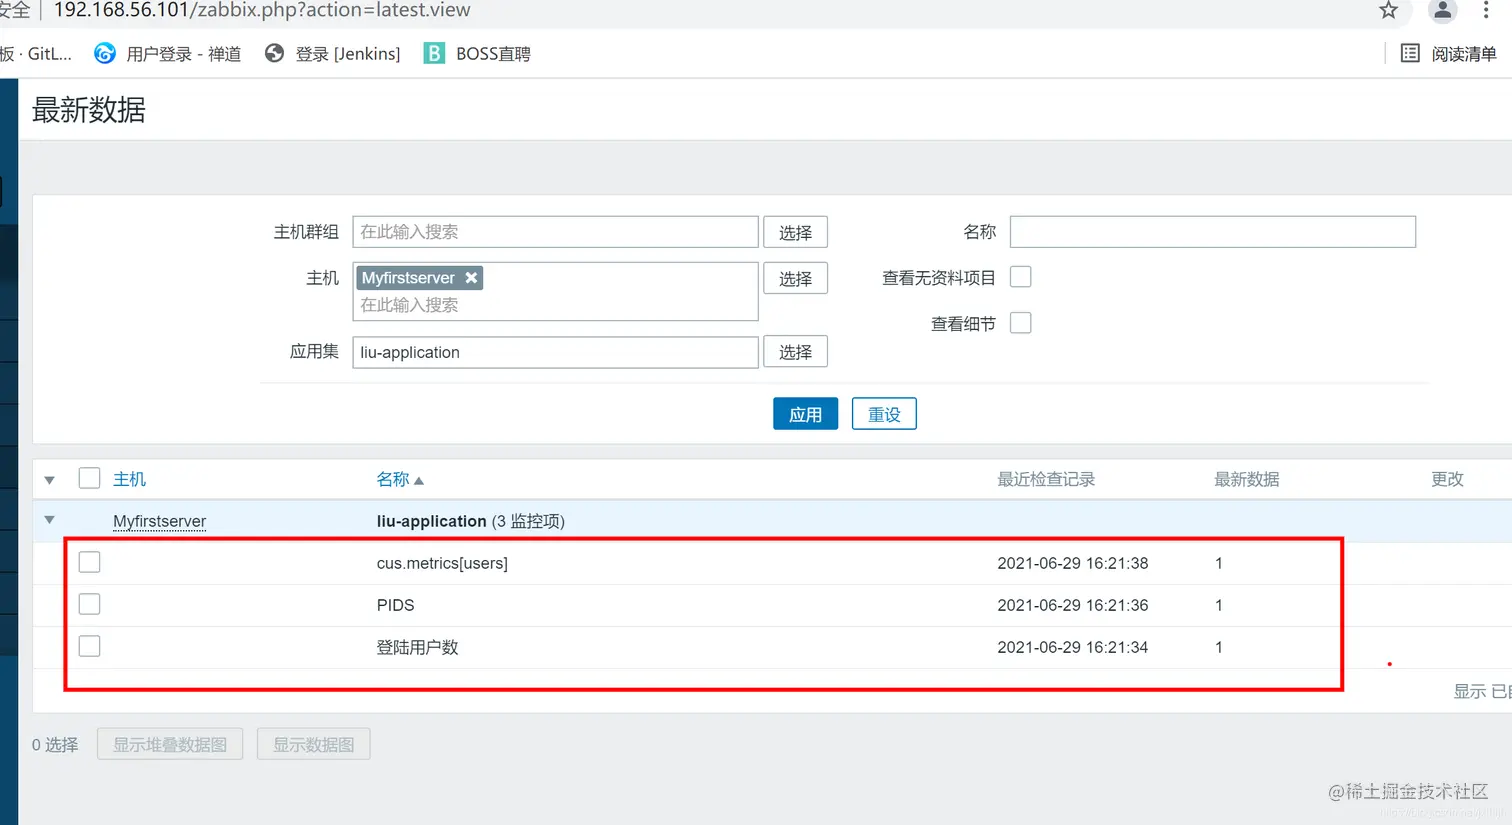Click the 显示数据图 button

coord(313,744)
